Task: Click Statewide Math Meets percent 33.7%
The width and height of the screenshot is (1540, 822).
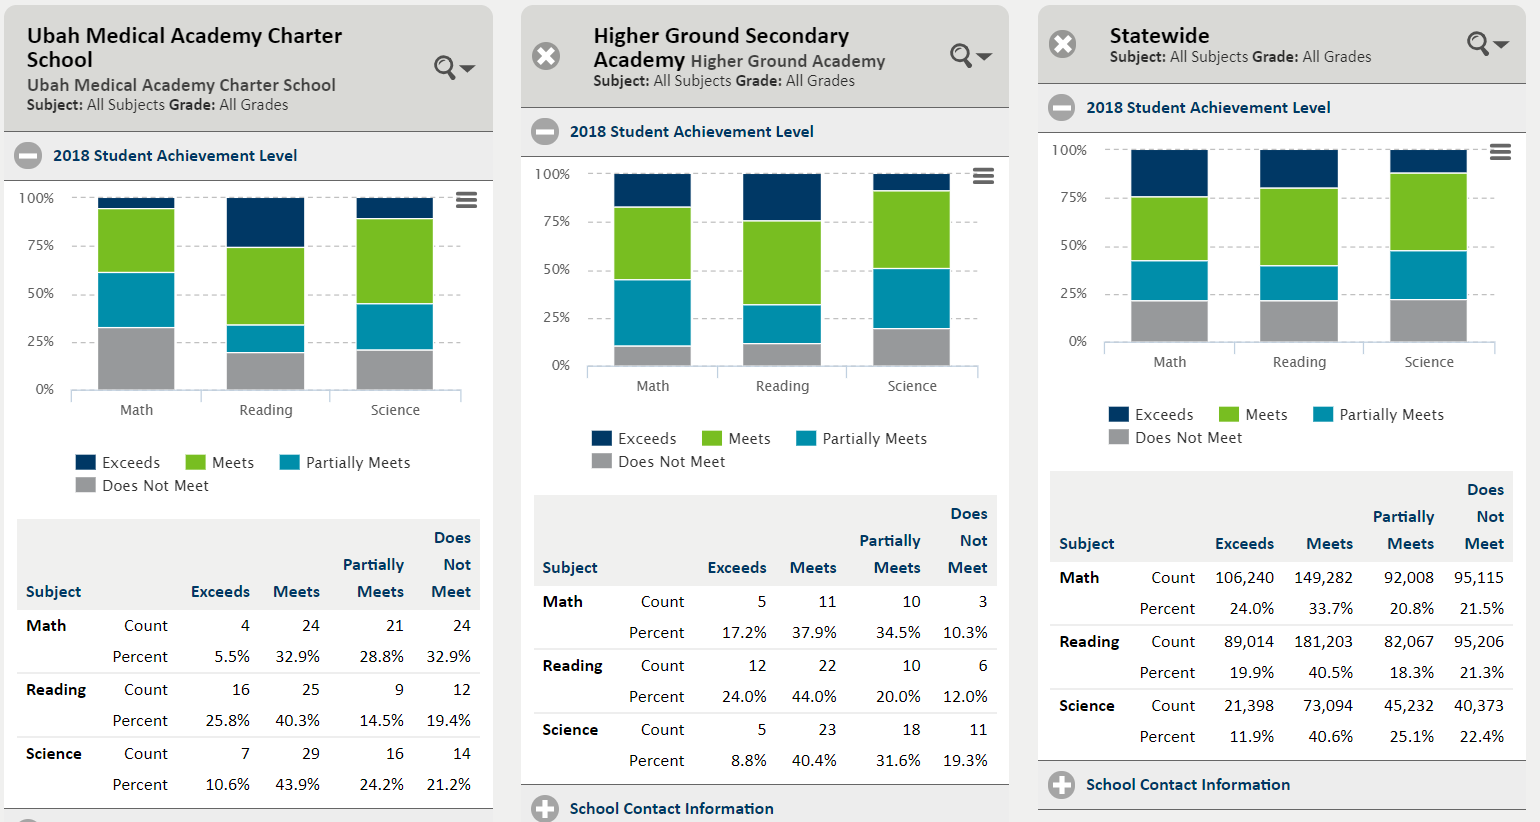Action: [1330, 609]
